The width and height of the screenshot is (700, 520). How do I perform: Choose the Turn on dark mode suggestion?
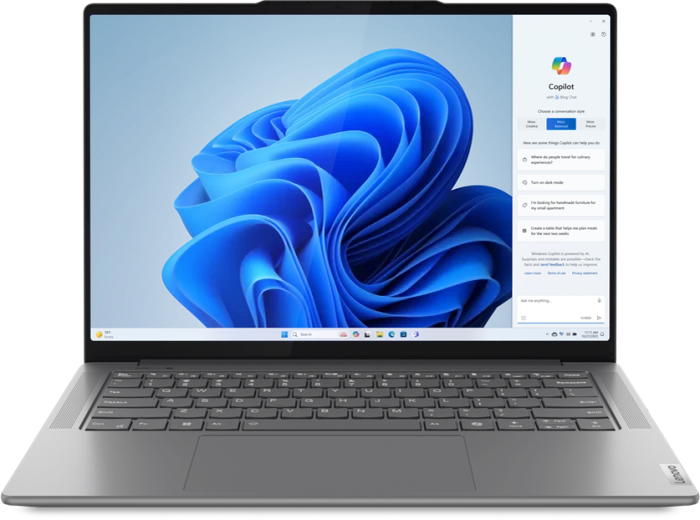pyautogui.click(x=561, y=183)
